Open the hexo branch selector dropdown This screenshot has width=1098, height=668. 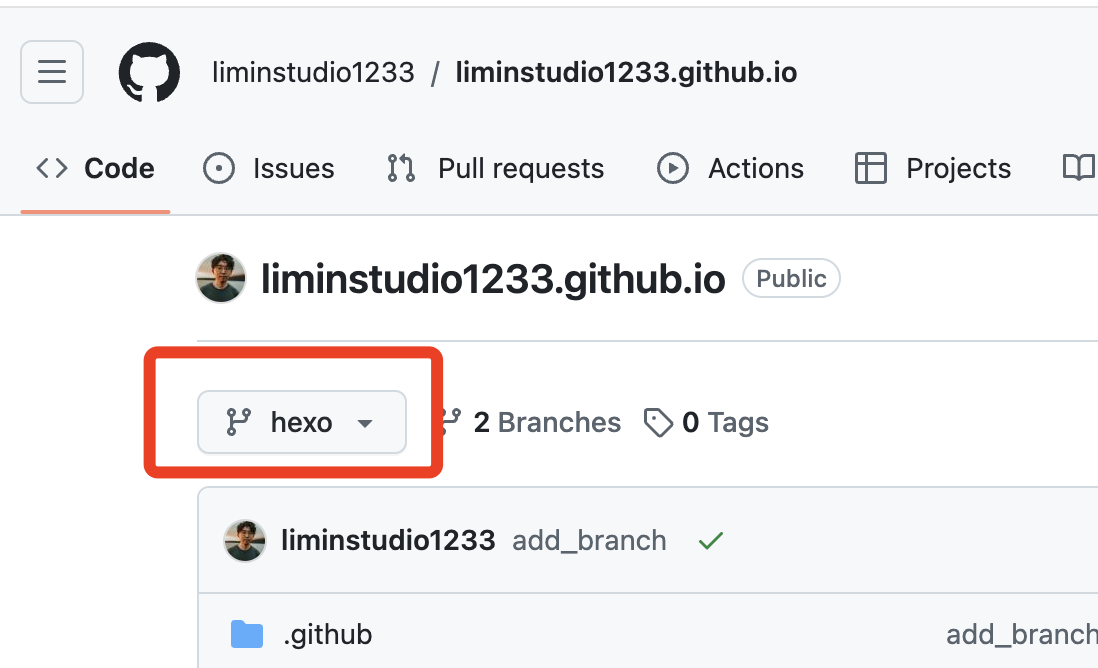302,422
